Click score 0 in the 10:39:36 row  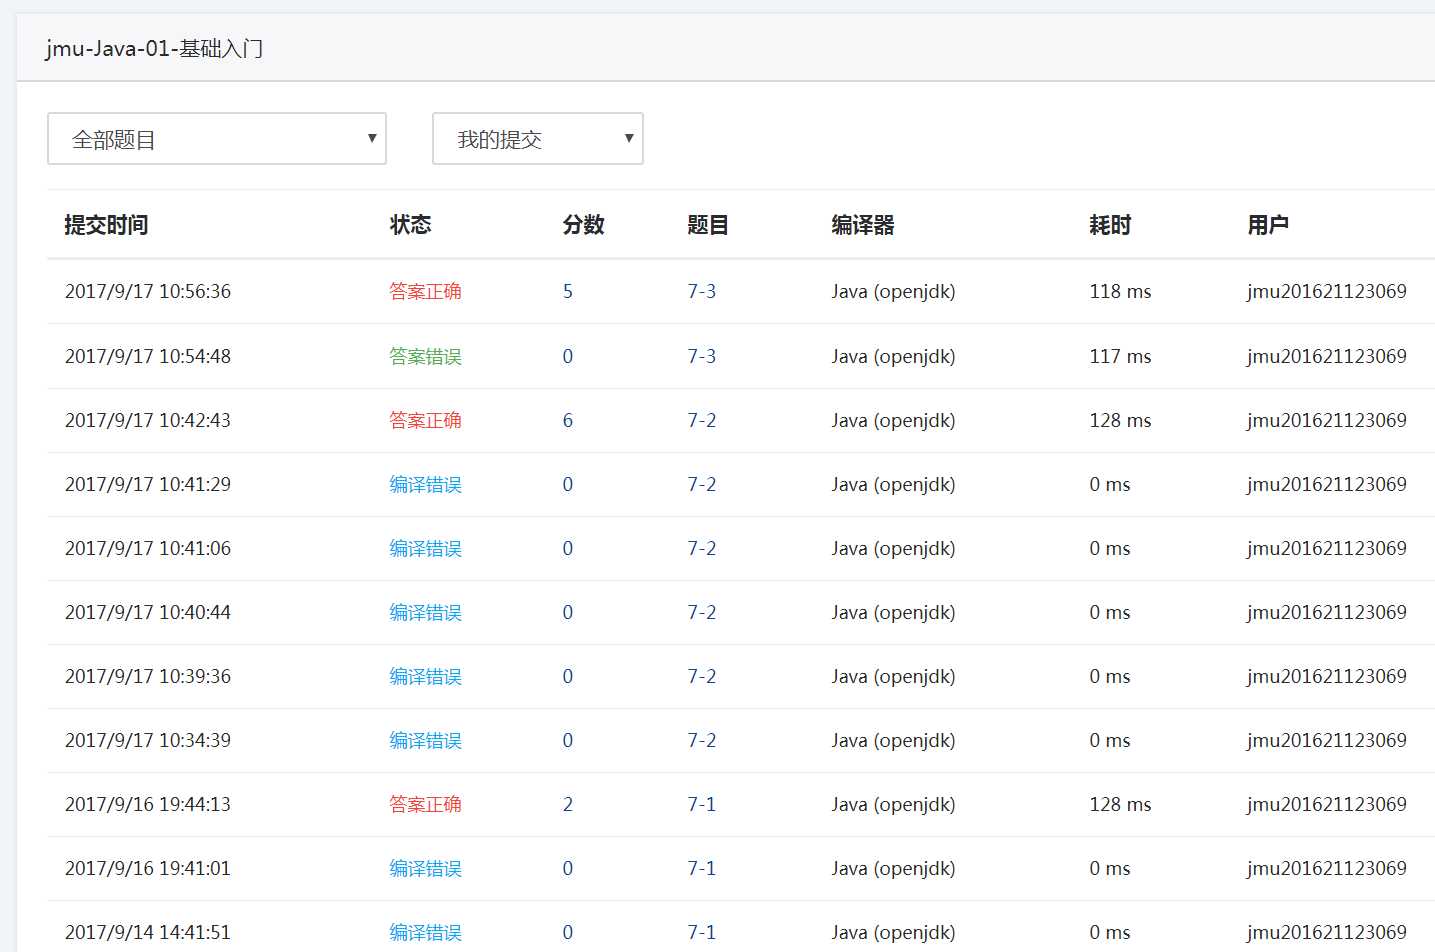[x=568, y=676]
